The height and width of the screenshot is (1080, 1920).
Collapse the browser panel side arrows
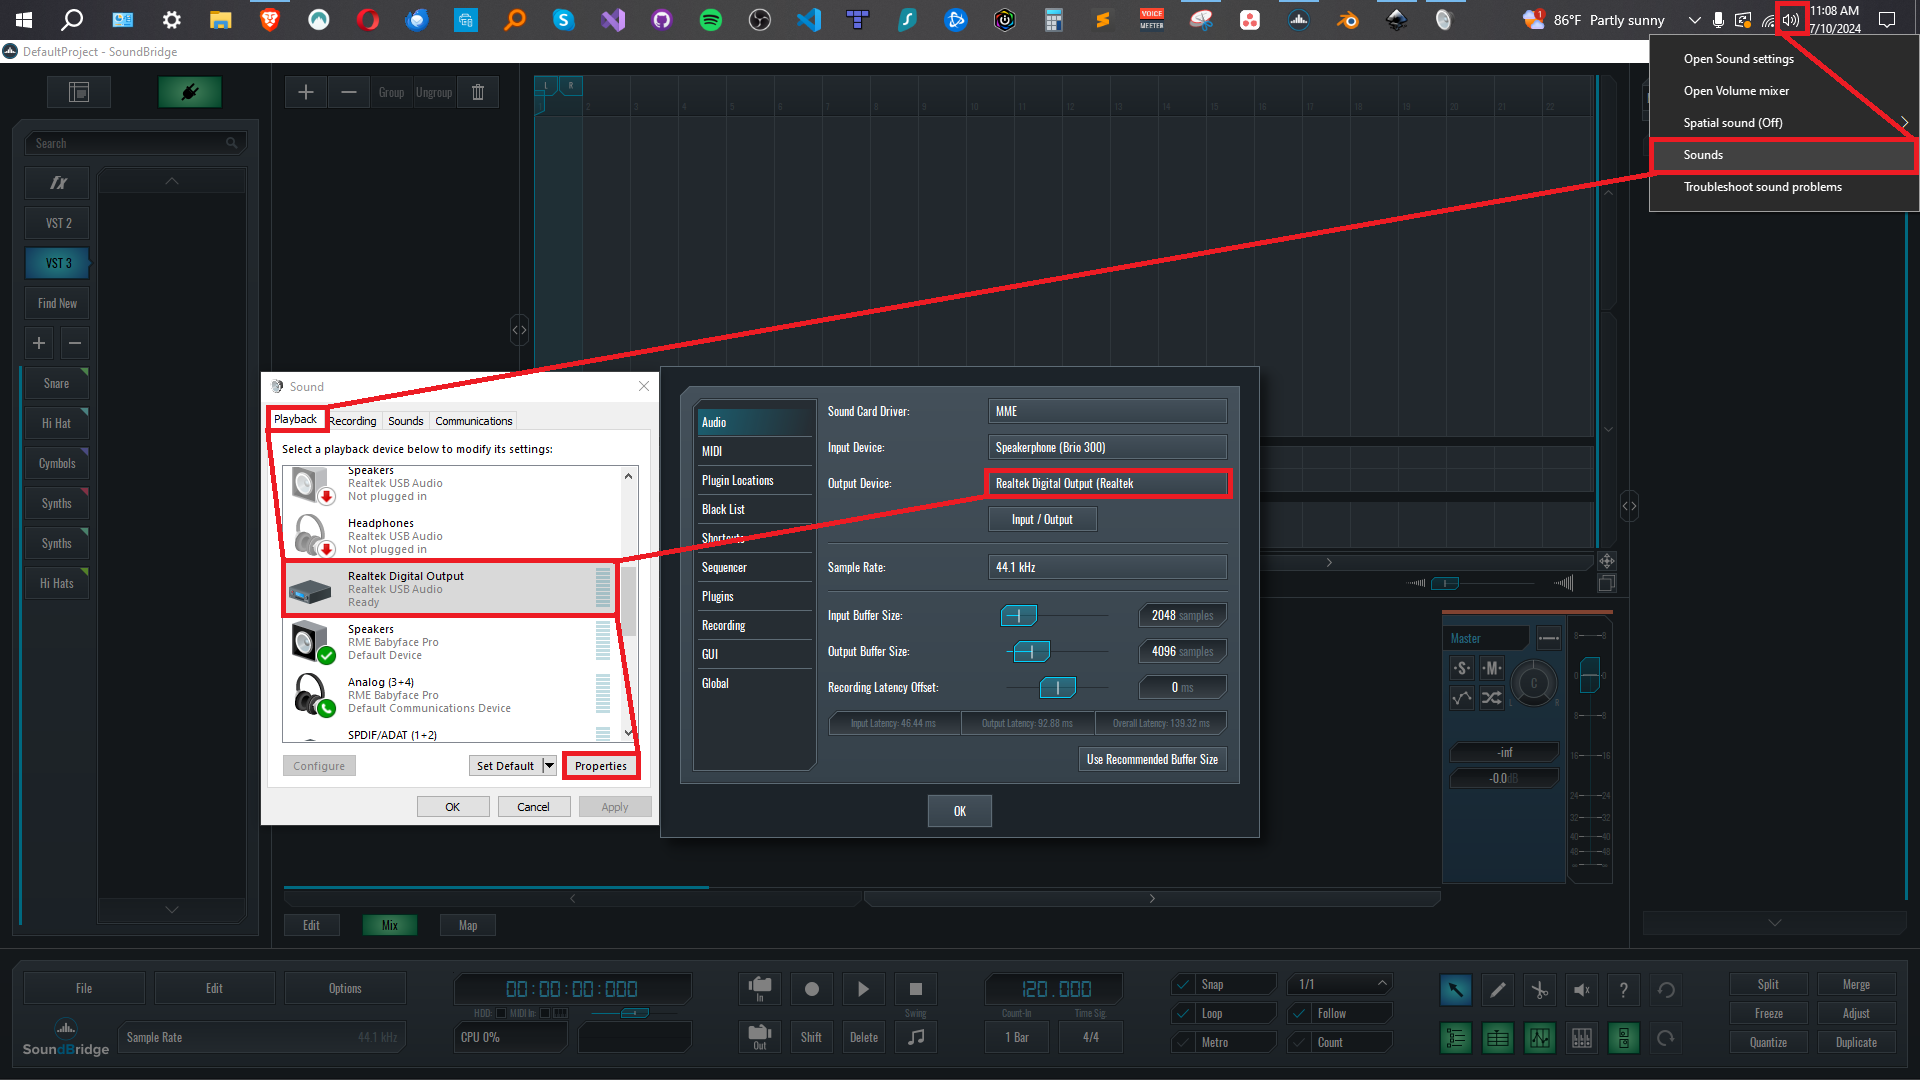[x=519, y=330]
